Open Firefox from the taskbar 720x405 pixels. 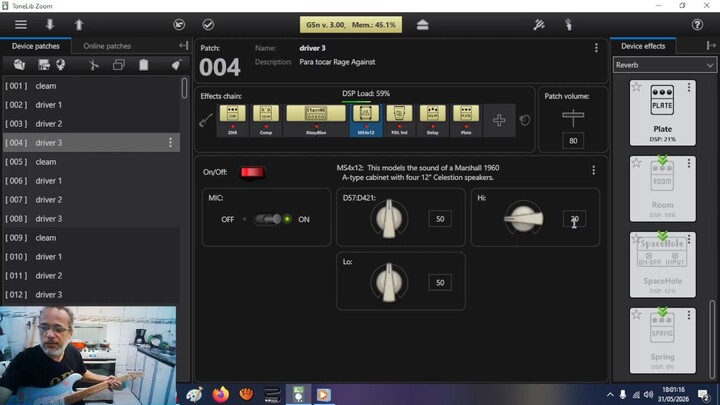coord(220,394)
